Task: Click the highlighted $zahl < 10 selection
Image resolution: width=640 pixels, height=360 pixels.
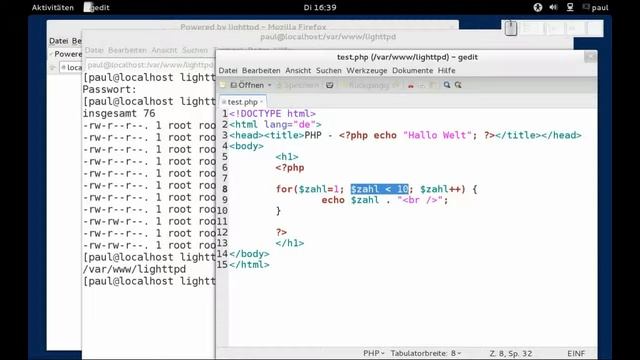Action: click(379, 189)
